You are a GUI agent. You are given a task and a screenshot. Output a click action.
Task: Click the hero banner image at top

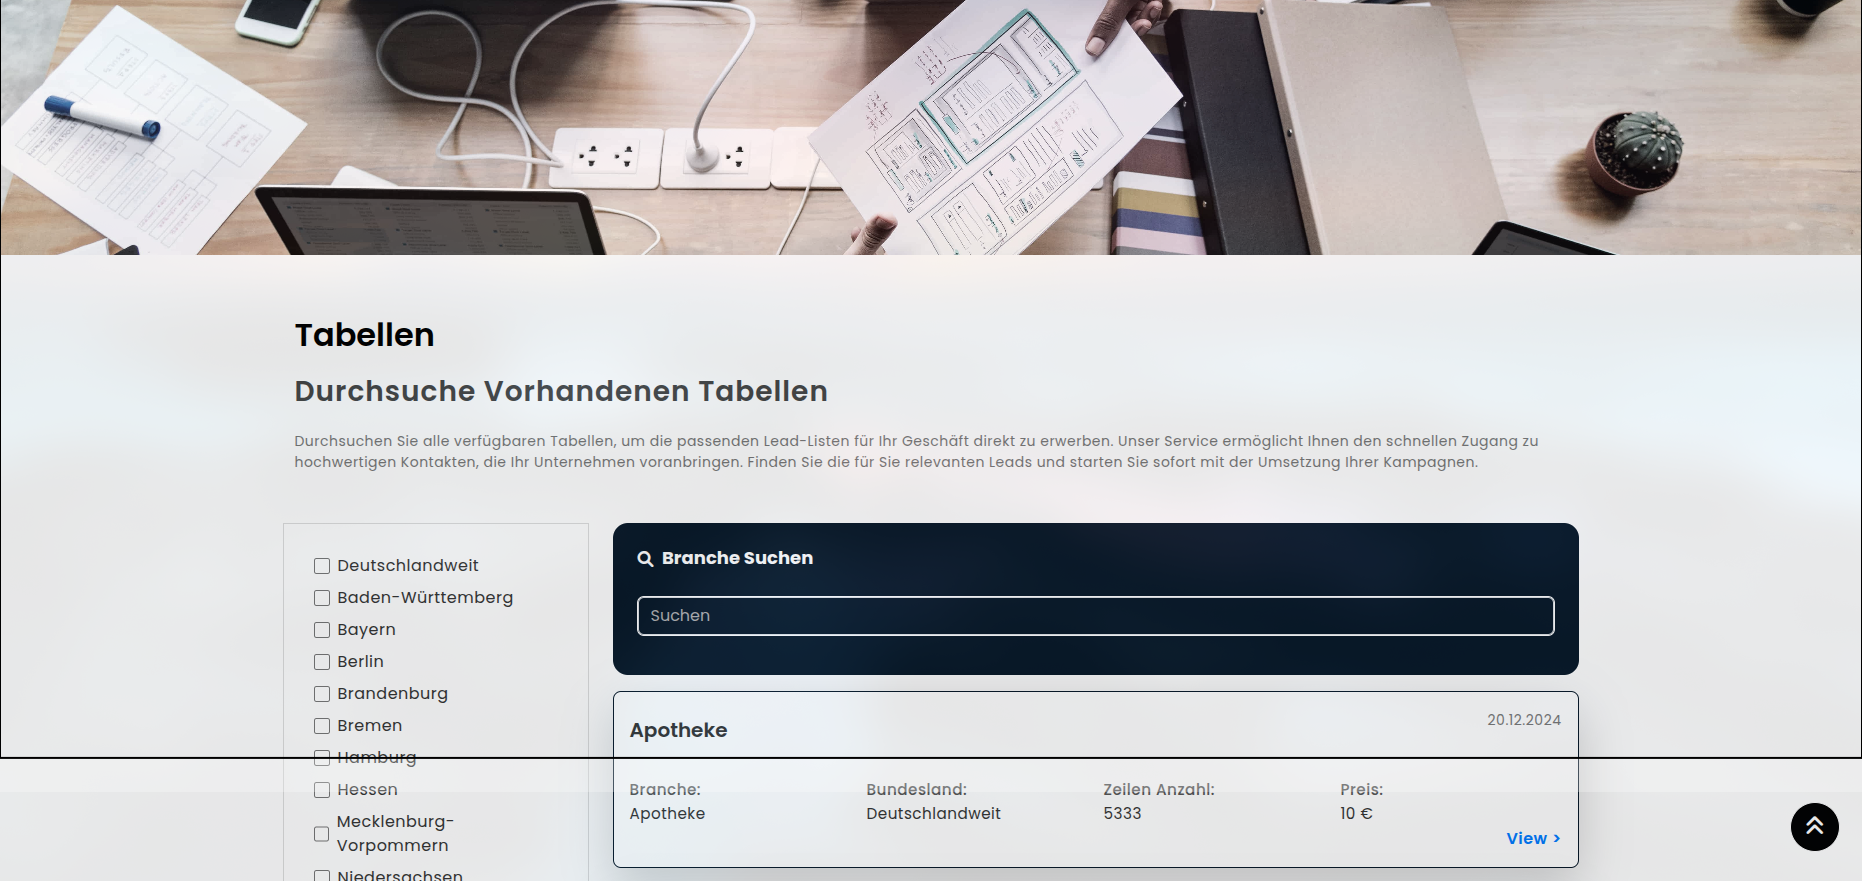coord(930,127)
